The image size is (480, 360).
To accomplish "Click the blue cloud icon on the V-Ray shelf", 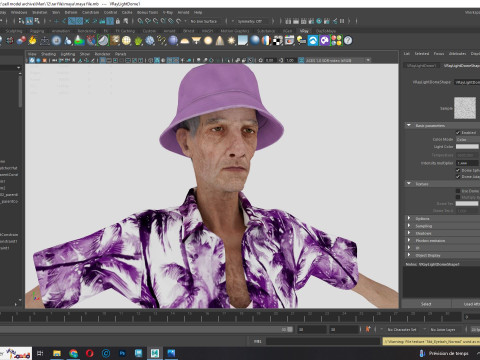I will (313, 41).
